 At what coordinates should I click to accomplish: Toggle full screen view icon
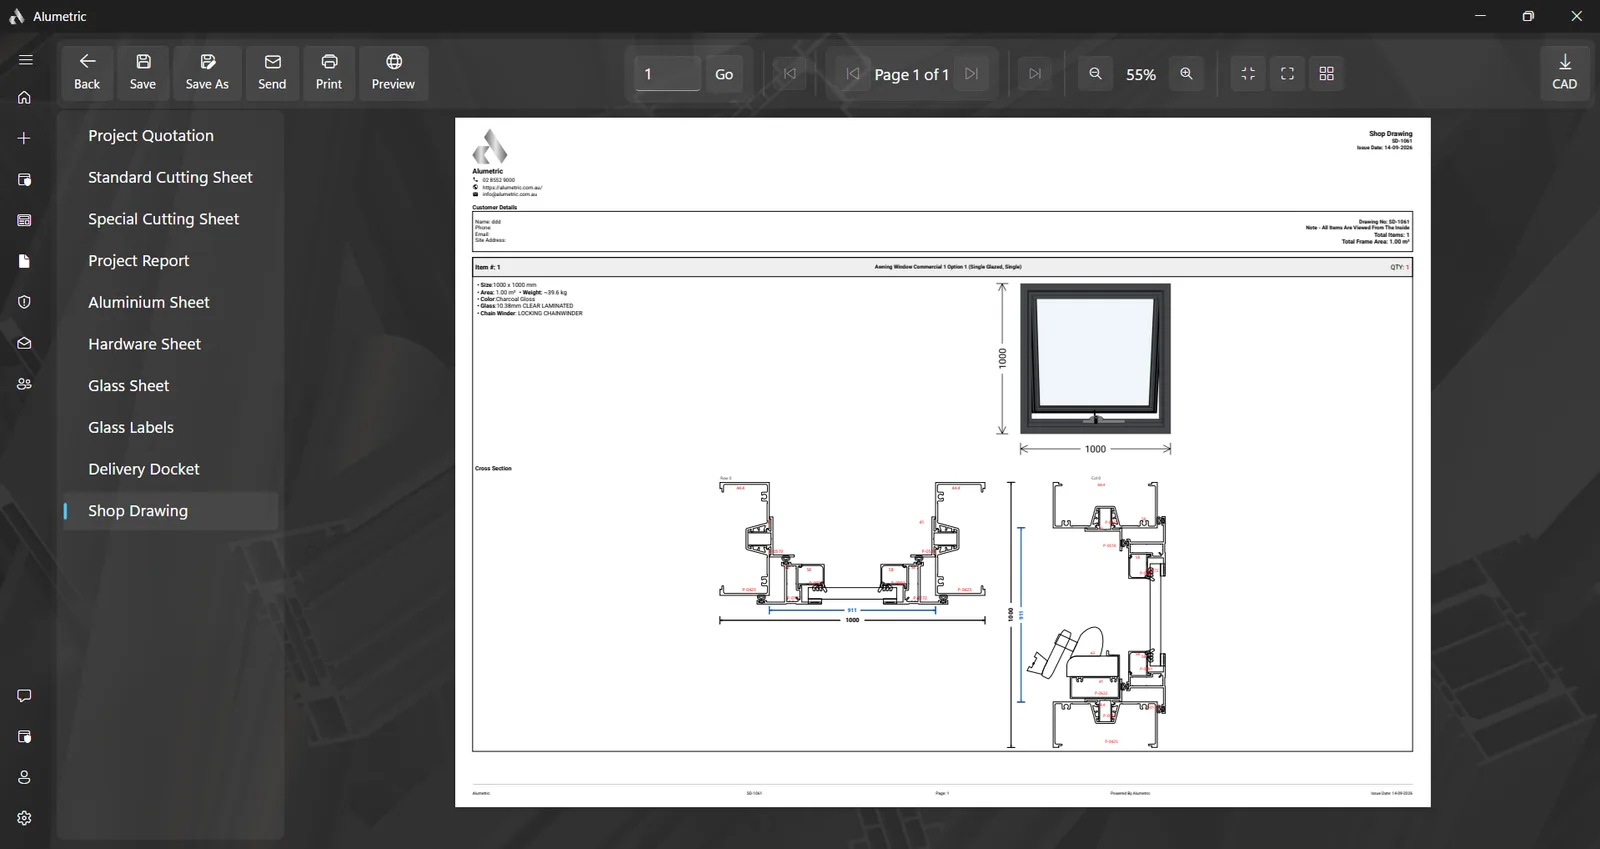(1288, 74)
